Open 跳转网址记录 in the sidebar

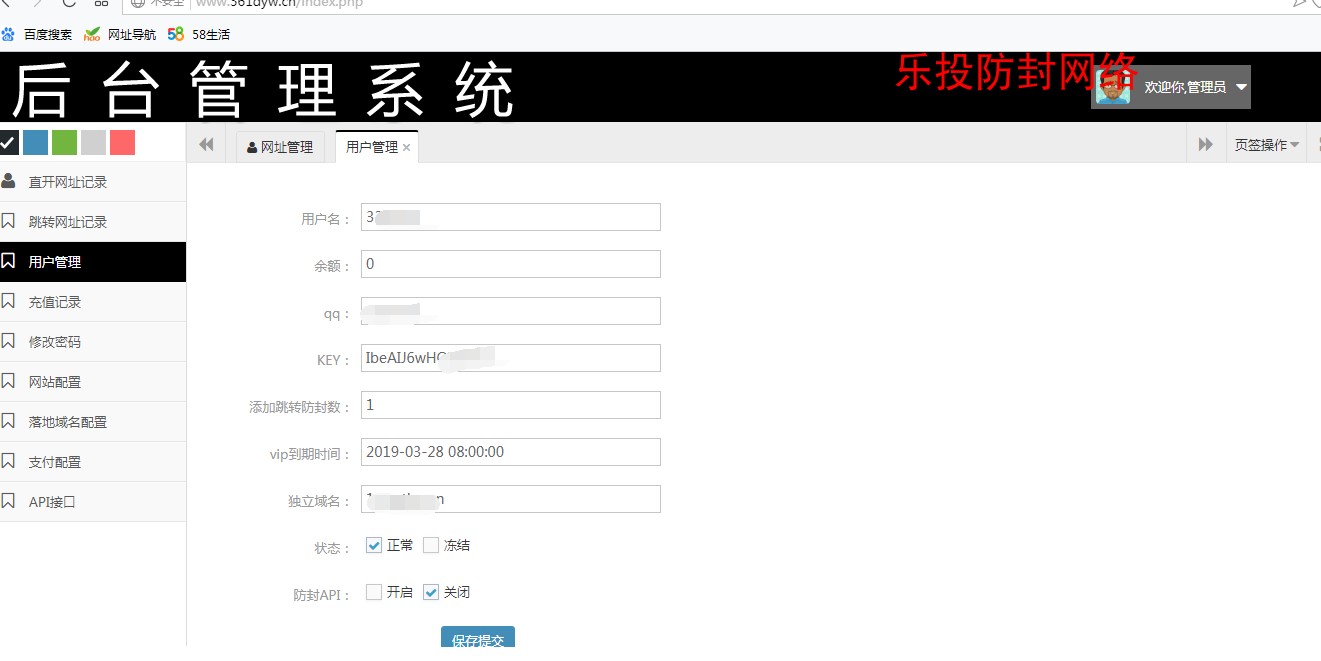tap(93, 222)
